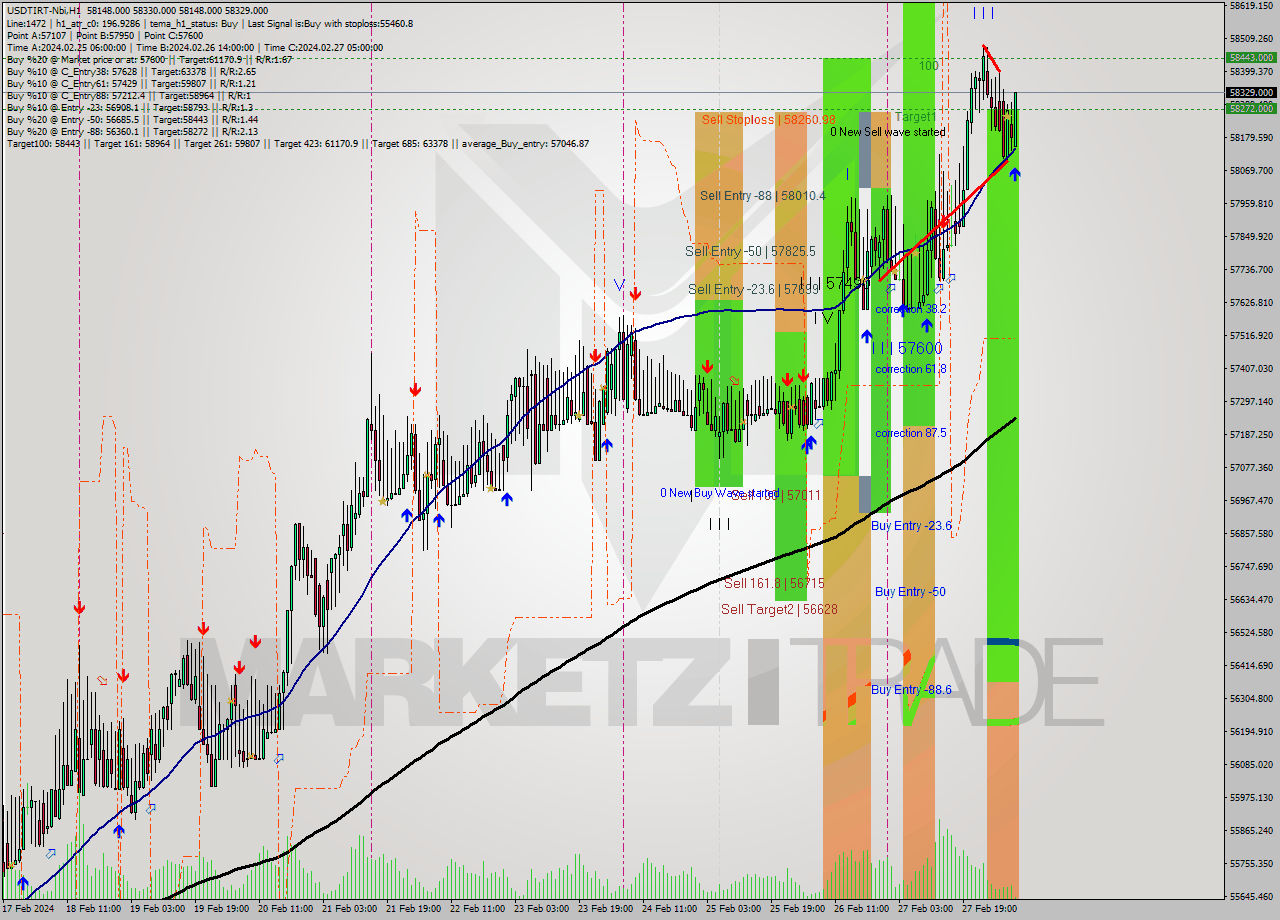This screenshot has height=920, width=1280.
Task: Click the 'correction 87.5' label
Action: click(910, 433)
